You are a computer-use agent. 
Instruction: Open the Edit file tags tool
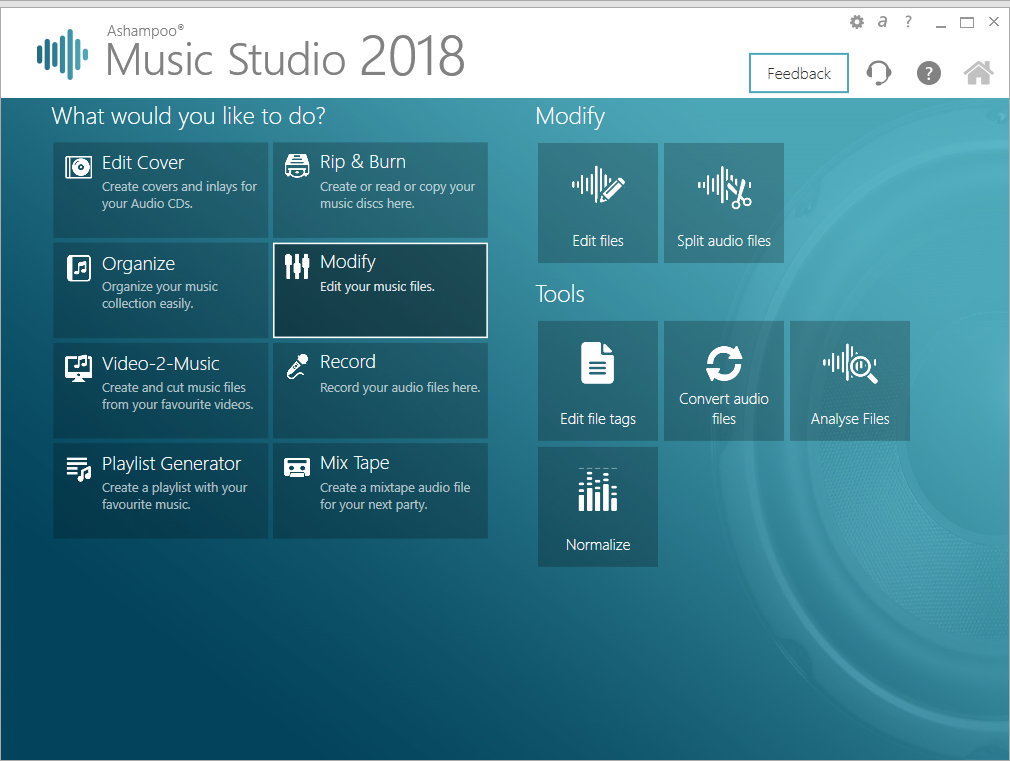coord(597,380)
